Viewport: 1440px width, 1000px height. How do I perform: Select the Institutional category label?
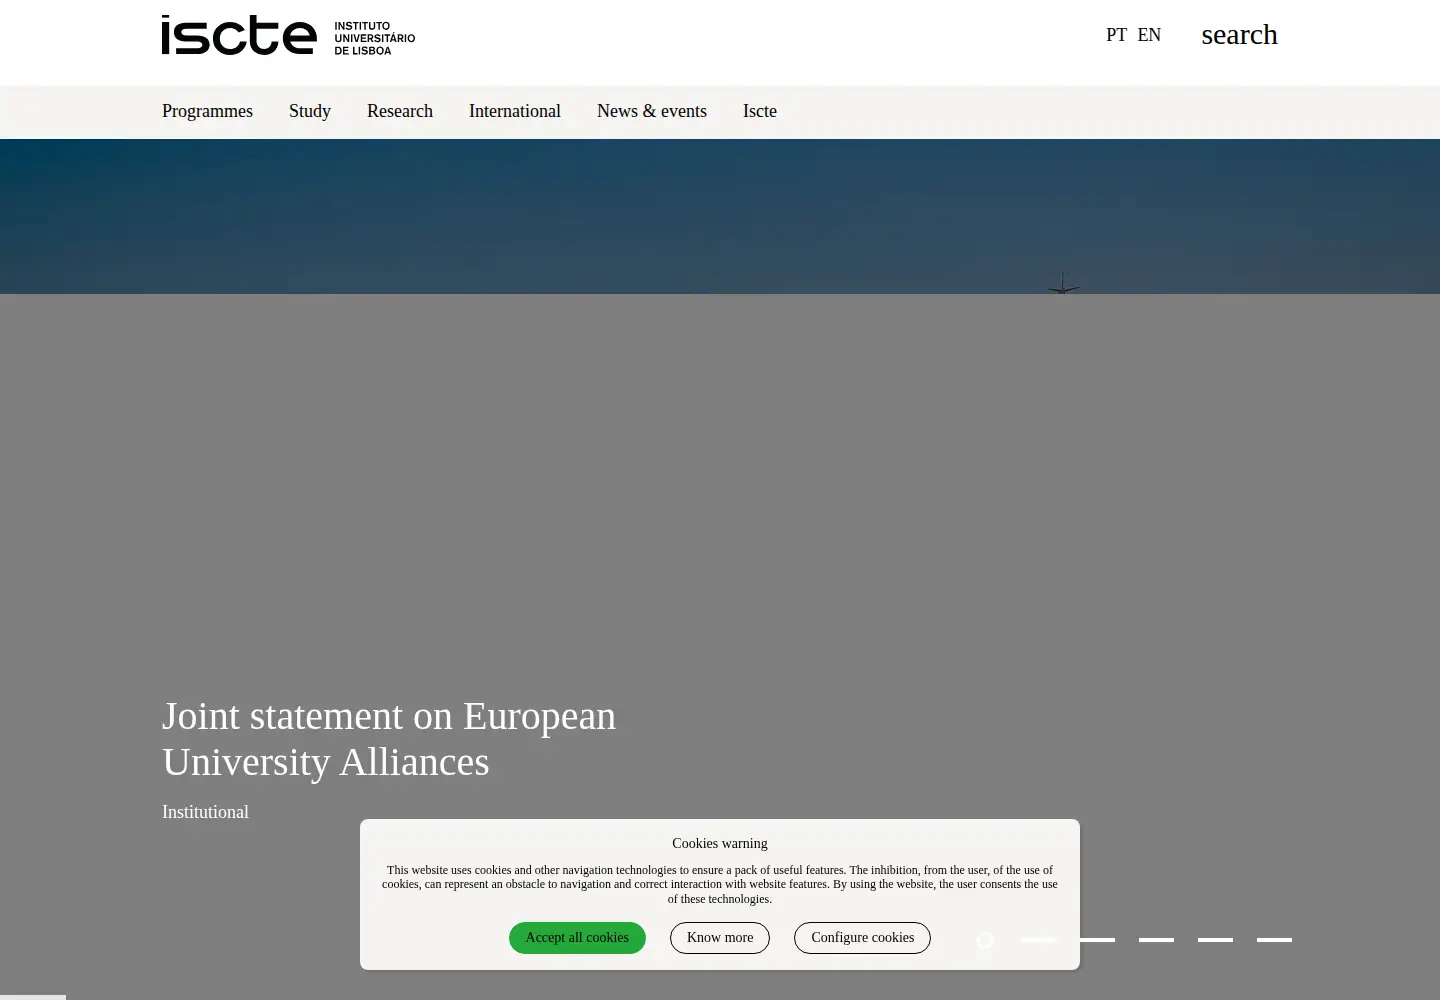(205, 812)
